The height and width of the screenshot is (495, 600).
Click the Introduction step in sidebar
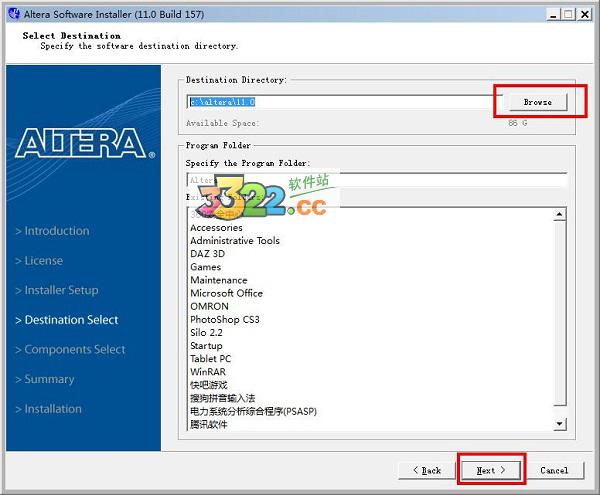52,231
